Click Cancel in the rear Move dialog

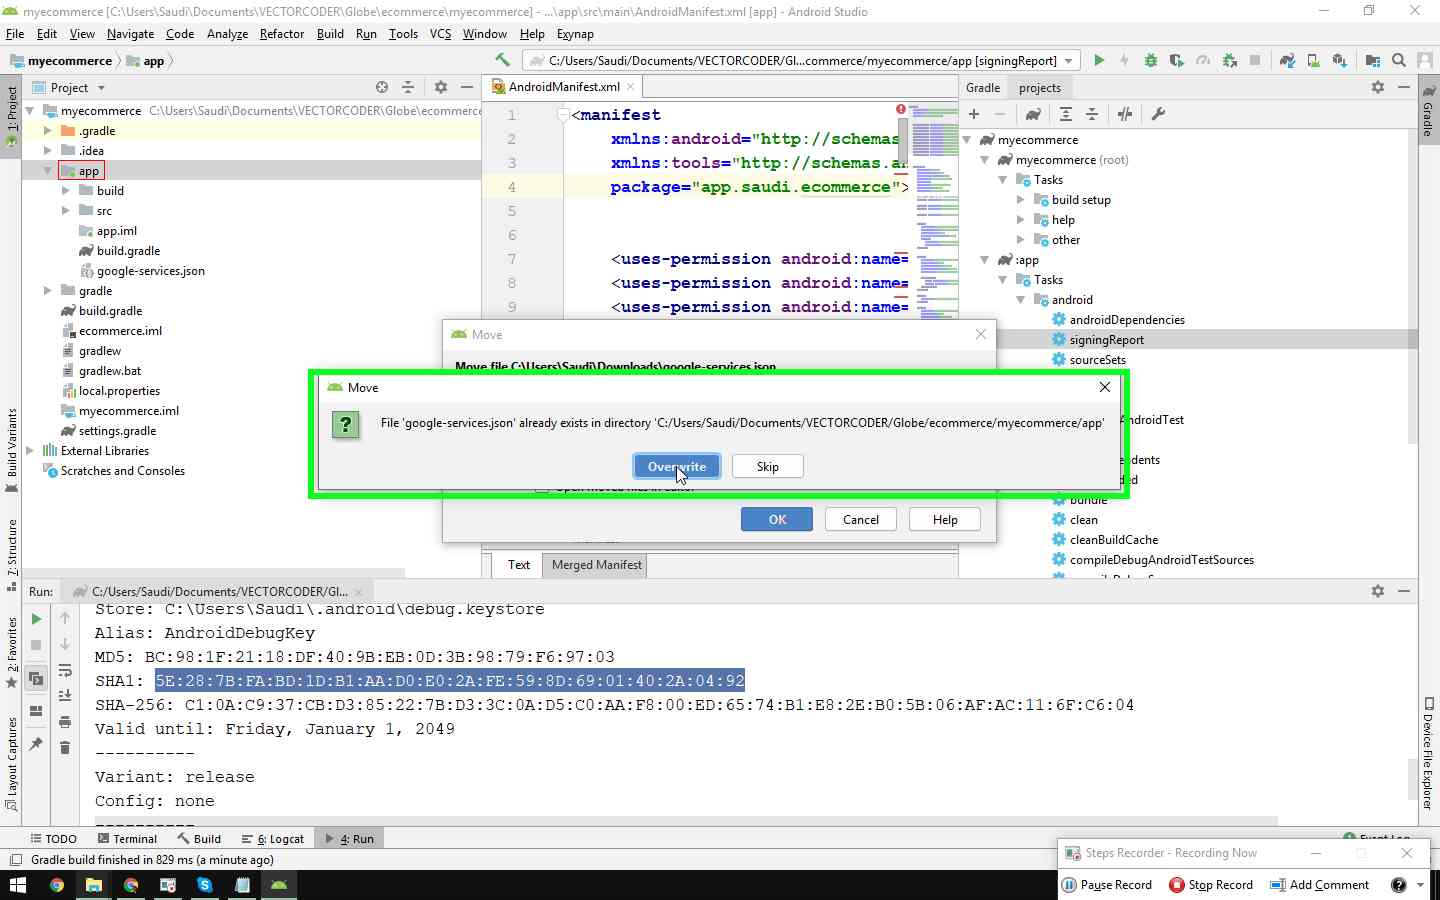pyautogui.click(x=860, y=520)
